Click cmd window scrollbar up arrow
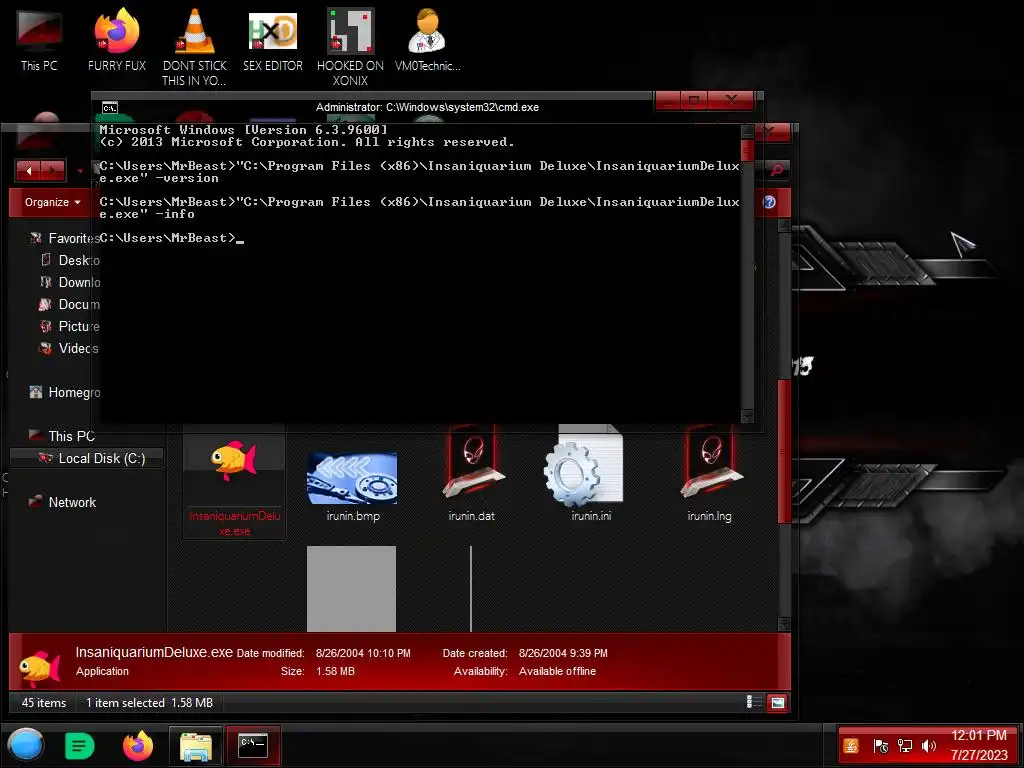 coord(748,131)
